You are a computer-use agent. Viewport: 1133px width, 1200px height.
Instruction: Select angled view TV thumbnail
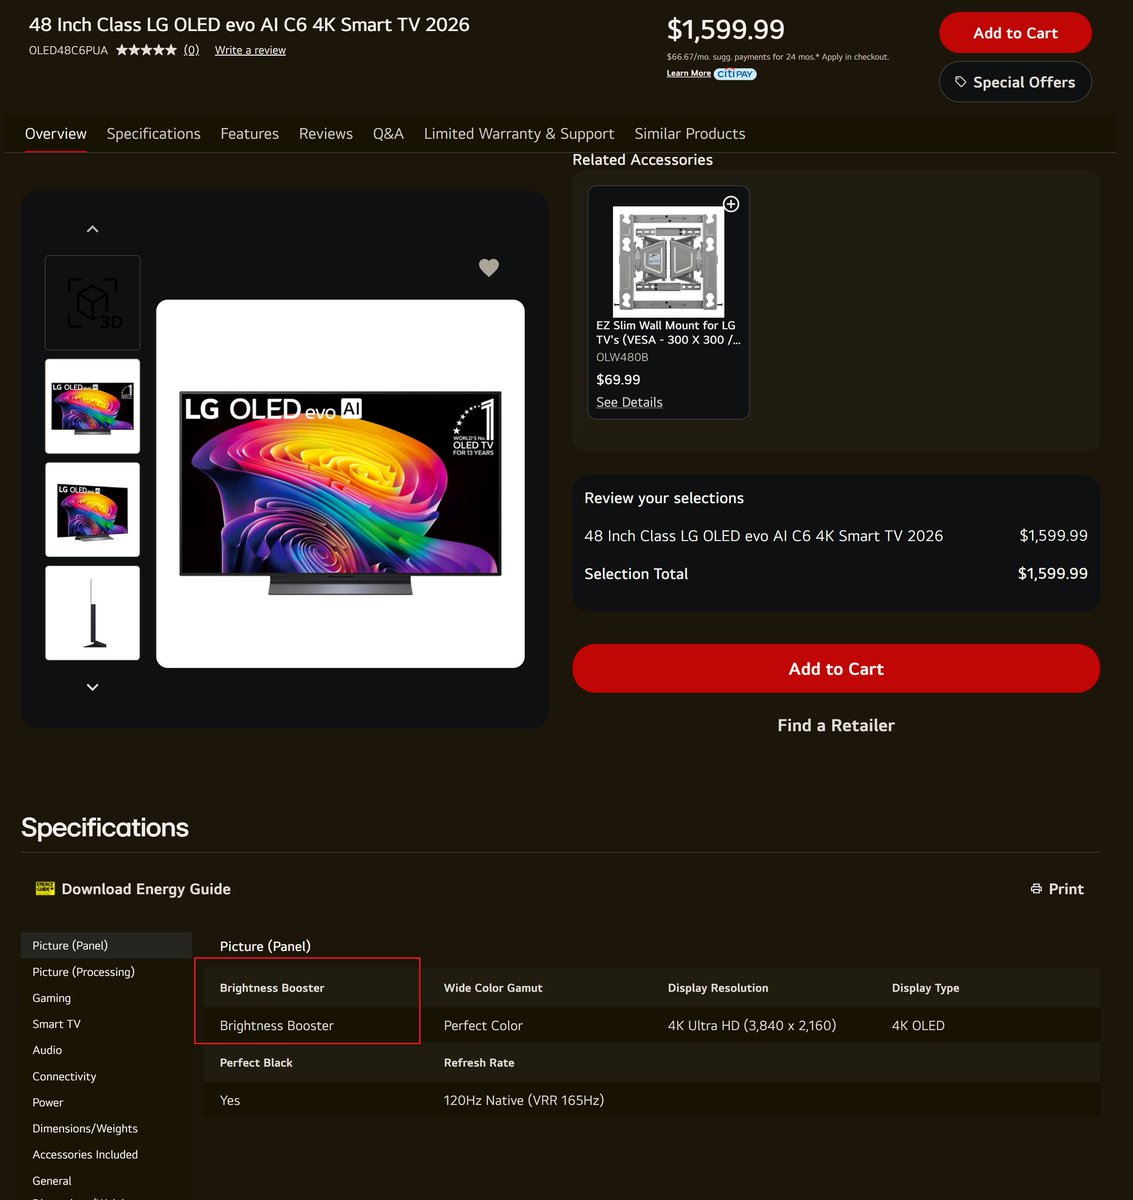[92, 509]
